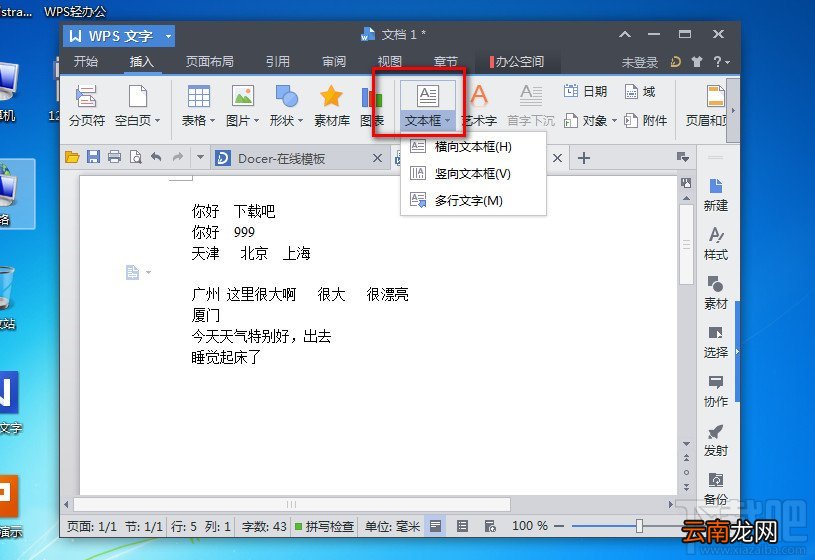Click the picture (图片) icon
This screenshot has width=815, height=560.
(x=243, y=97)
